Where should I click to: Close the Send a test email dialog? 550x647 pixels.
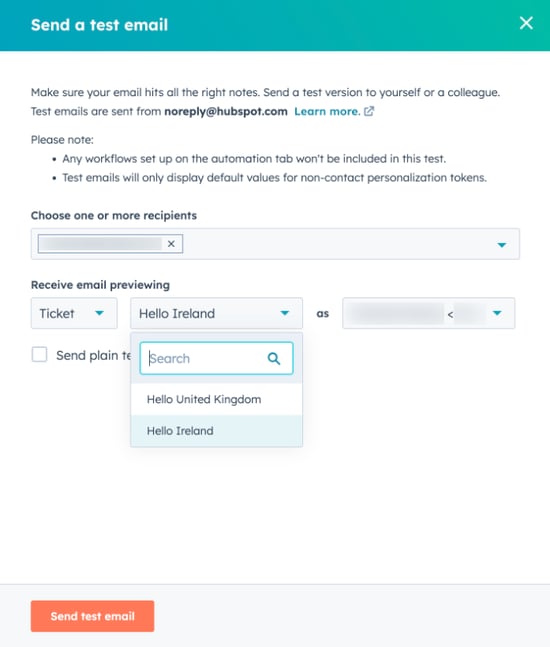pyautogui.click(x=526, y=23)
